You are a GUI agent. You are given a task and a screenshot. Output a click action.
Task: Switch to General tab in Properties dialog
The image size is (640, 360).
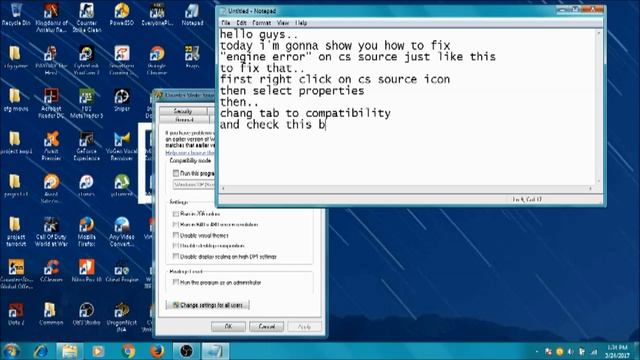point(184,120)
